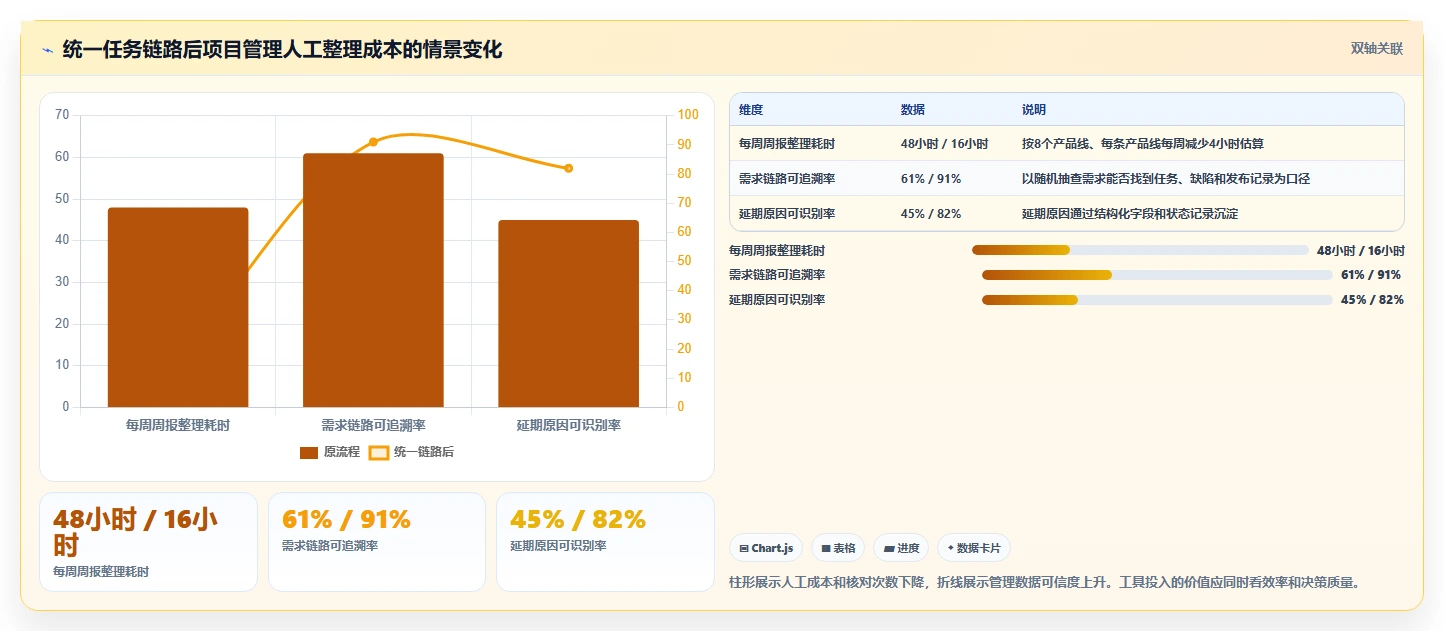Click the x-axis label 延期原因可识别率
The width and height of the screenshot is (1444, 631).
coord(568,425)
